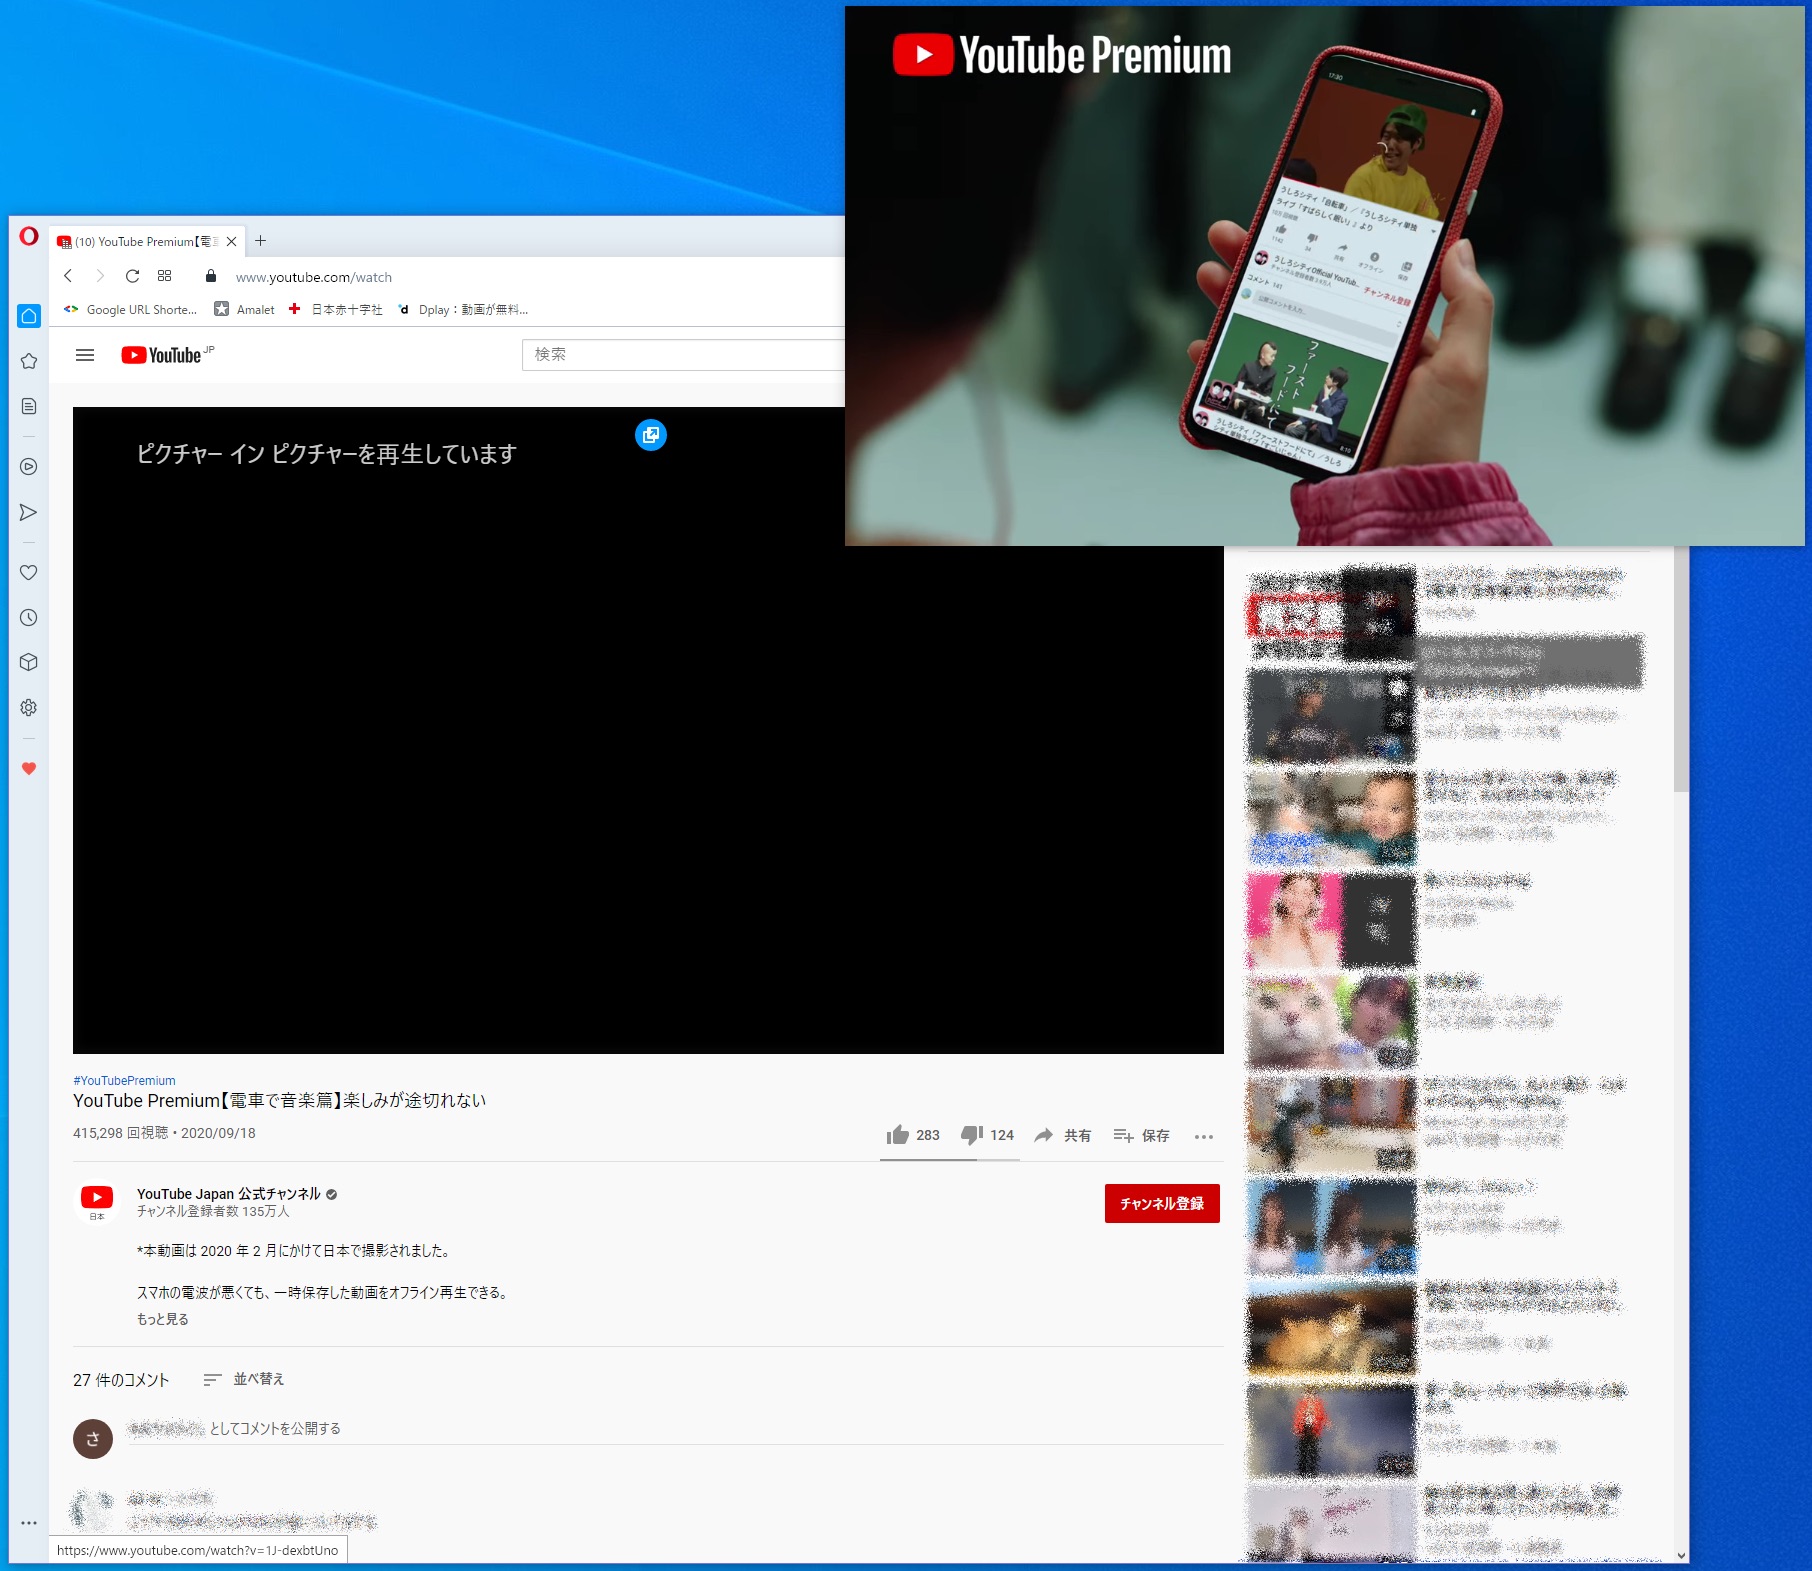Open the heart outline icon in sidebar
The image size is (1812, 1571).
29,572
